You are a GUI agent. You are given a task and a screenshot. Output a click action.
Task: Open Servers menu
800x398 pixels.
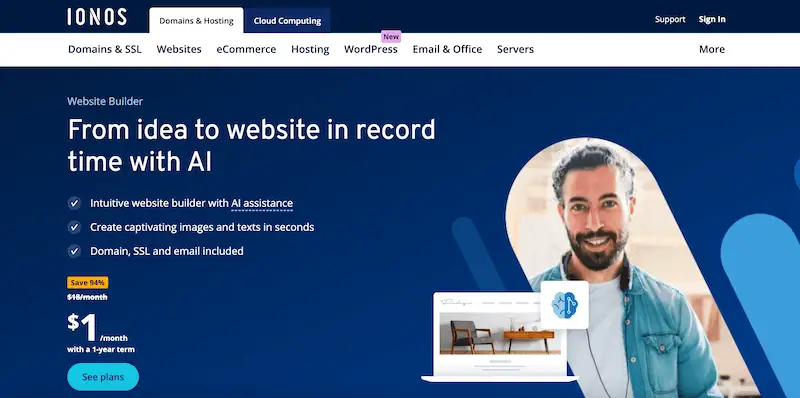pos(515,49)
